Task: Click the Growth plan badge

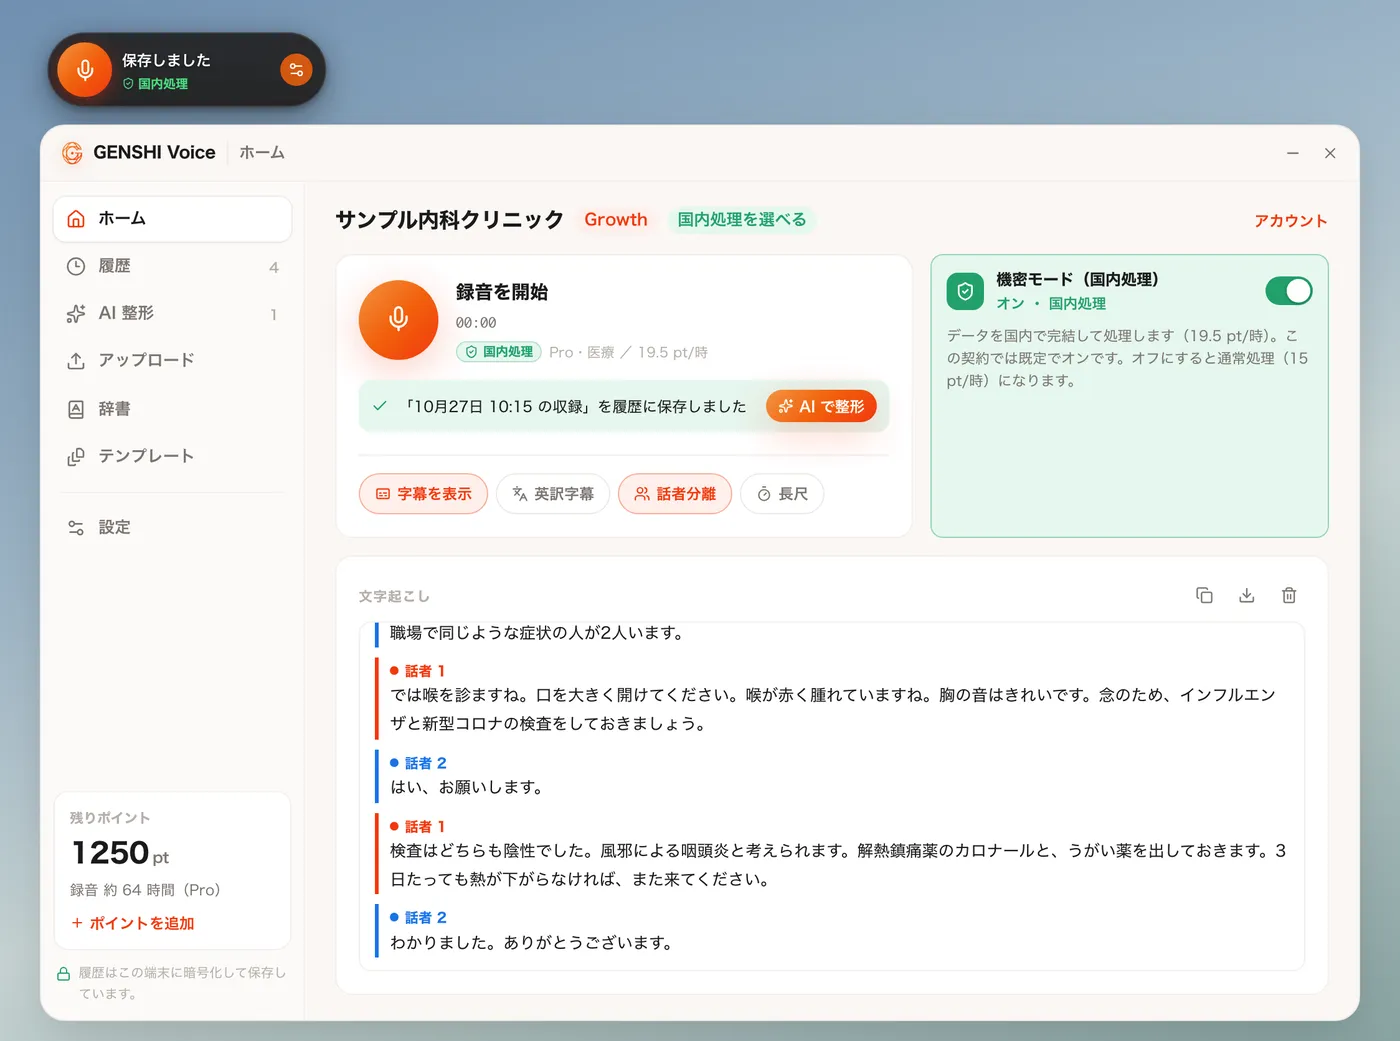Action: pyautogui.click(x=616, y=220)
